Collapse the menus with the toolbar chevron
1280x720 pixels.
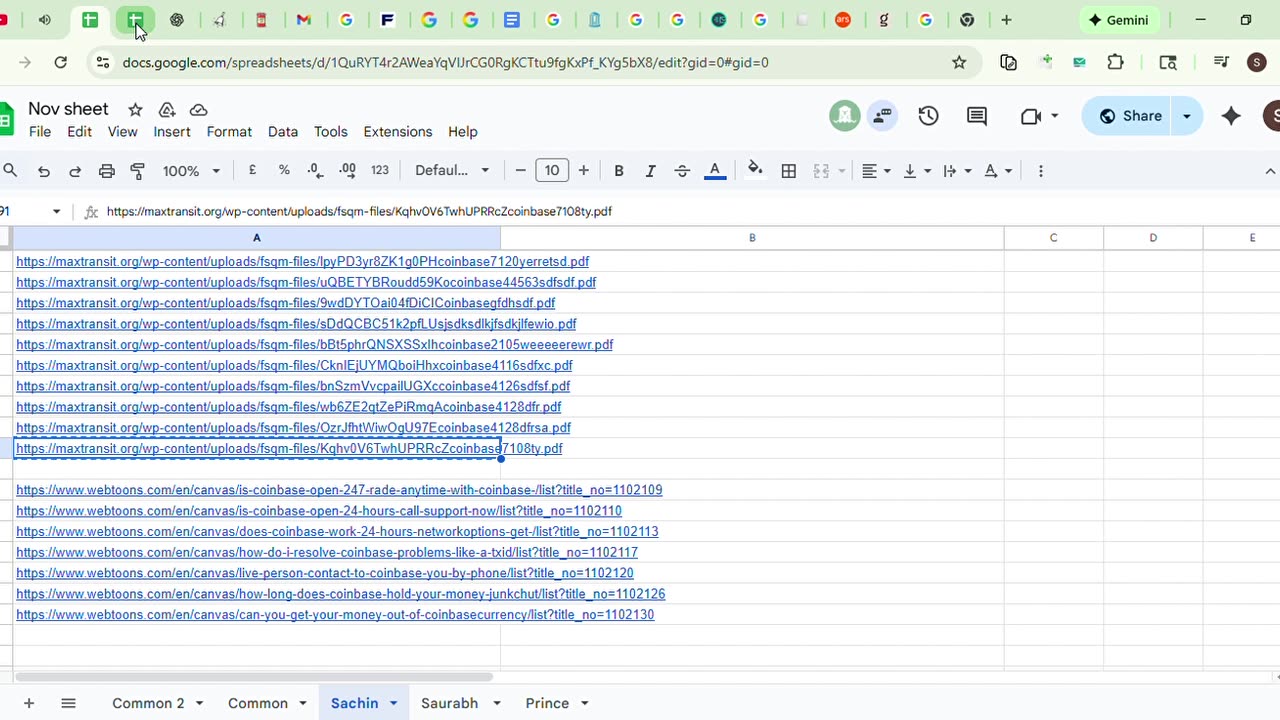pyautogui.click(x=1270, y=171)
